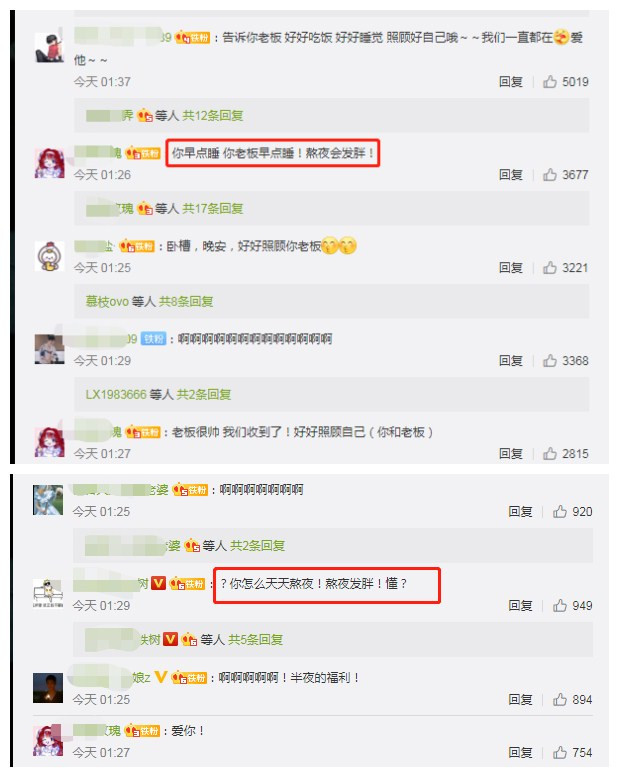This screenshot has width=619, height=777.
Task: Expand the 共17条回复 reply thread
Action: (x=213, y=209)
